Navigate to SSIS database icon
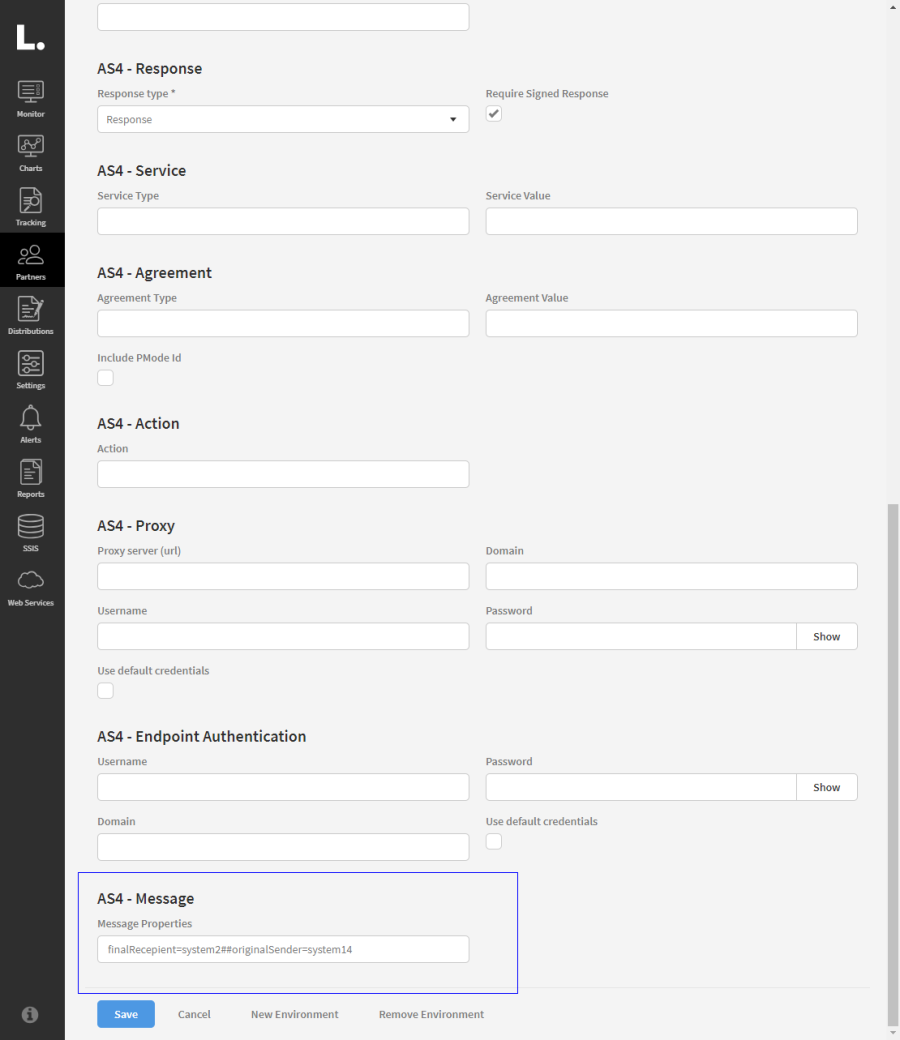 pos(31,531)
